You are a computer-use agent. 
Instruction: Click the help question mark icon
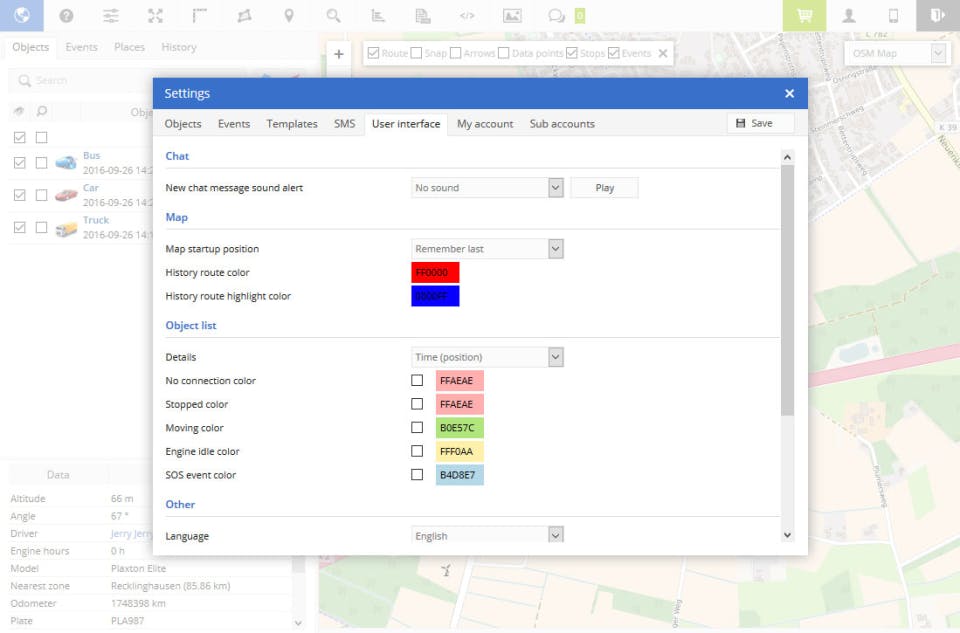(66, 15)
